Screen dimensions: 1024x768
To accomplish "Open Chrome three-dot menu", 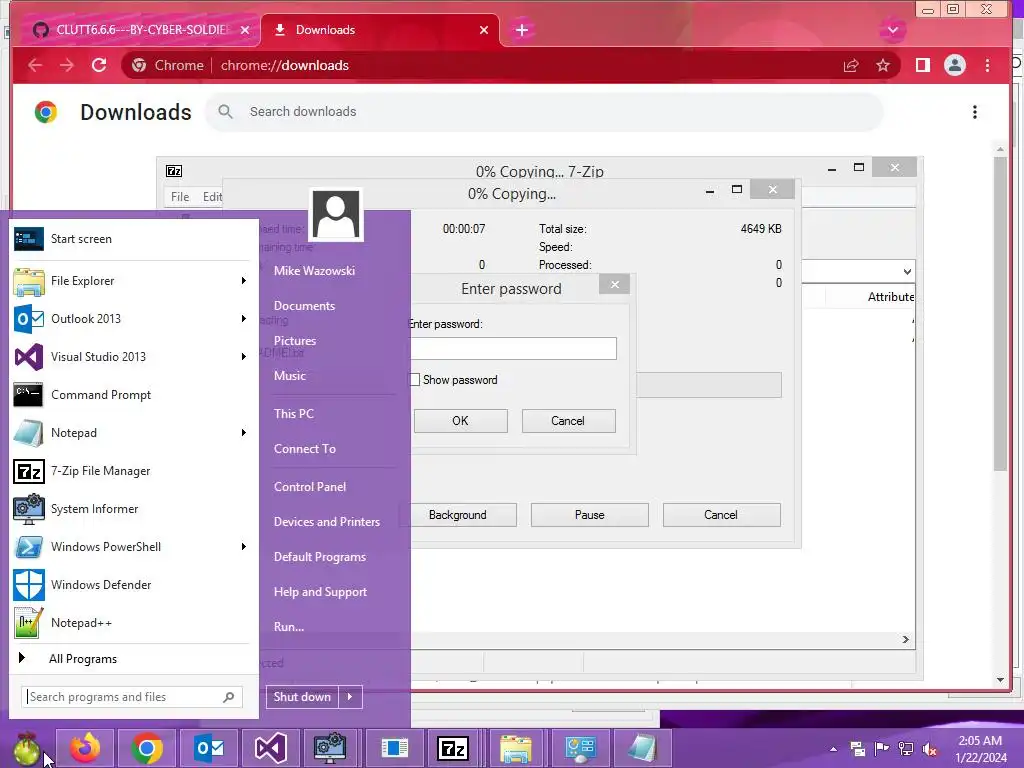I will (x=987, y=65).
